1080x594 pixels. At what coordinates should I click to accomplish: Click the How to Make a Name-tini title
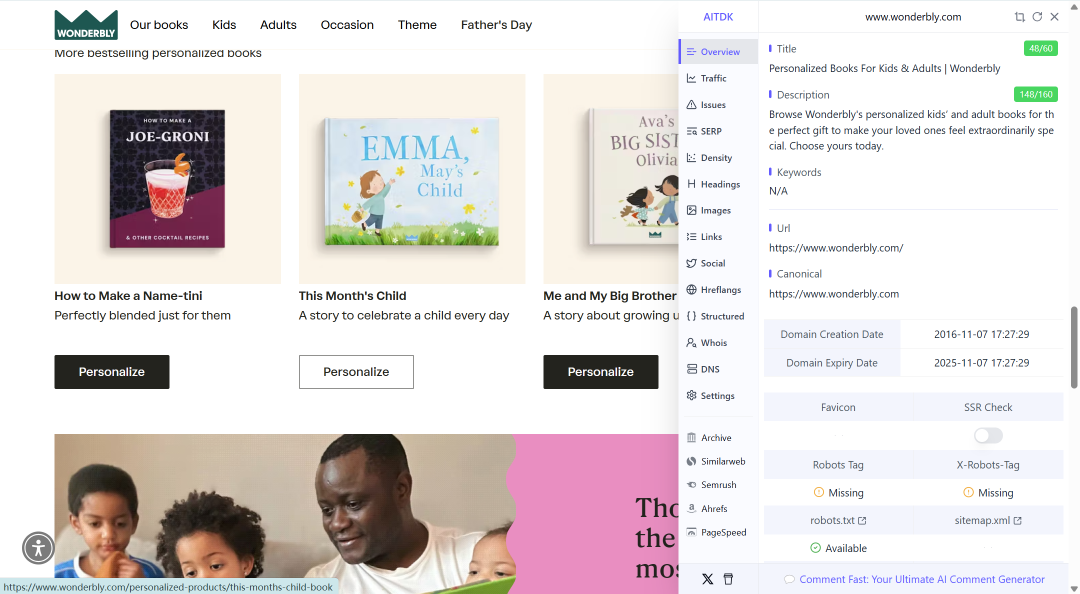click(128, 296)
